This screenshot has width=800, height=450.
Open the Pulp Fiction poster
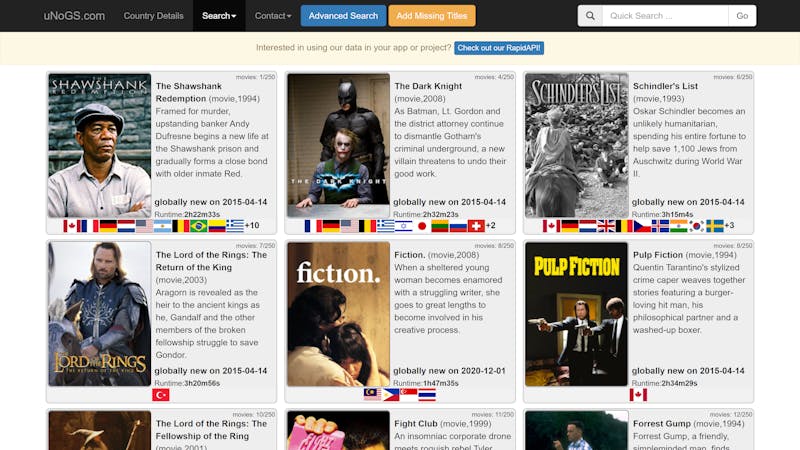577,314
